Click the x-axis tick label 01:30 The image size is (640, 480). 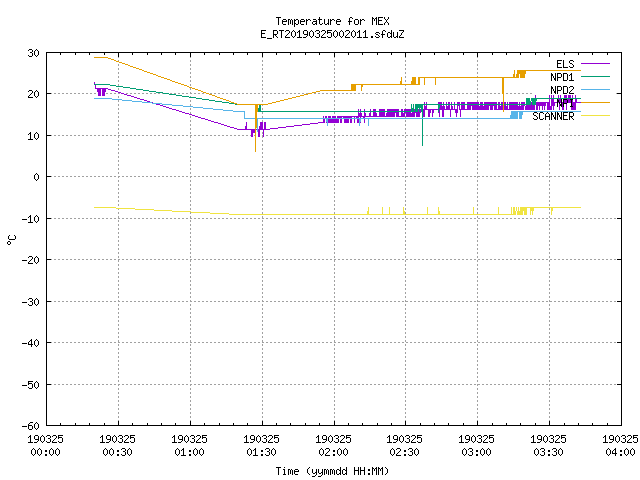261,452
